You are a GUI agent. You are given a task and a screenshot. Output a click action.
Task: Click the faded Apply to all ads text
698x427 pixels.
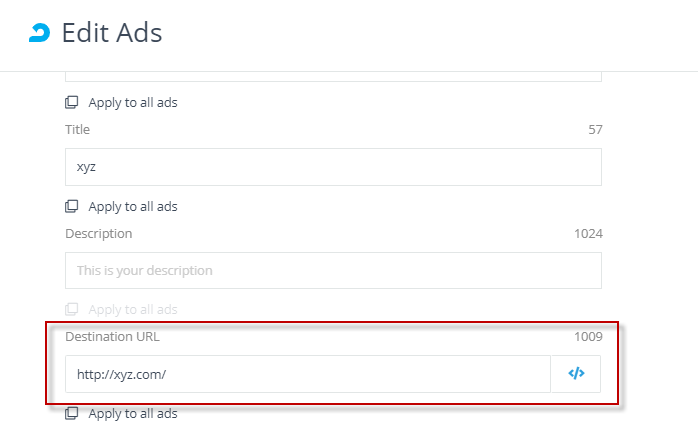pos(133,309)
